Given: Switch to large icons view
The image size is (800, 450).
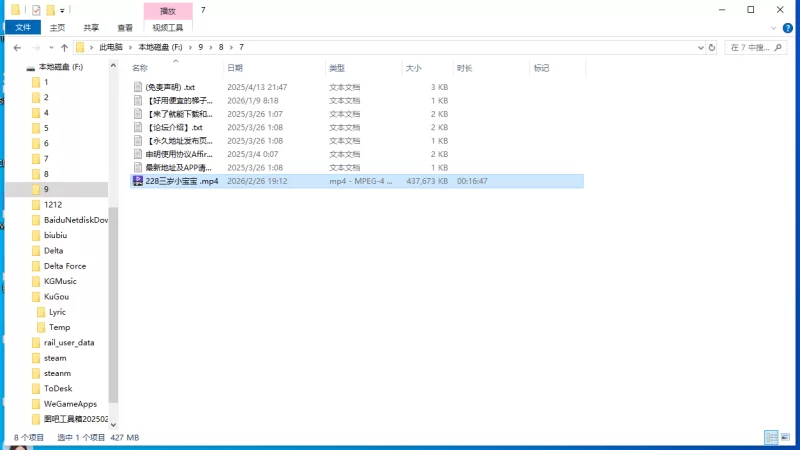Looking at the screenshot, I should click(785, 437).
